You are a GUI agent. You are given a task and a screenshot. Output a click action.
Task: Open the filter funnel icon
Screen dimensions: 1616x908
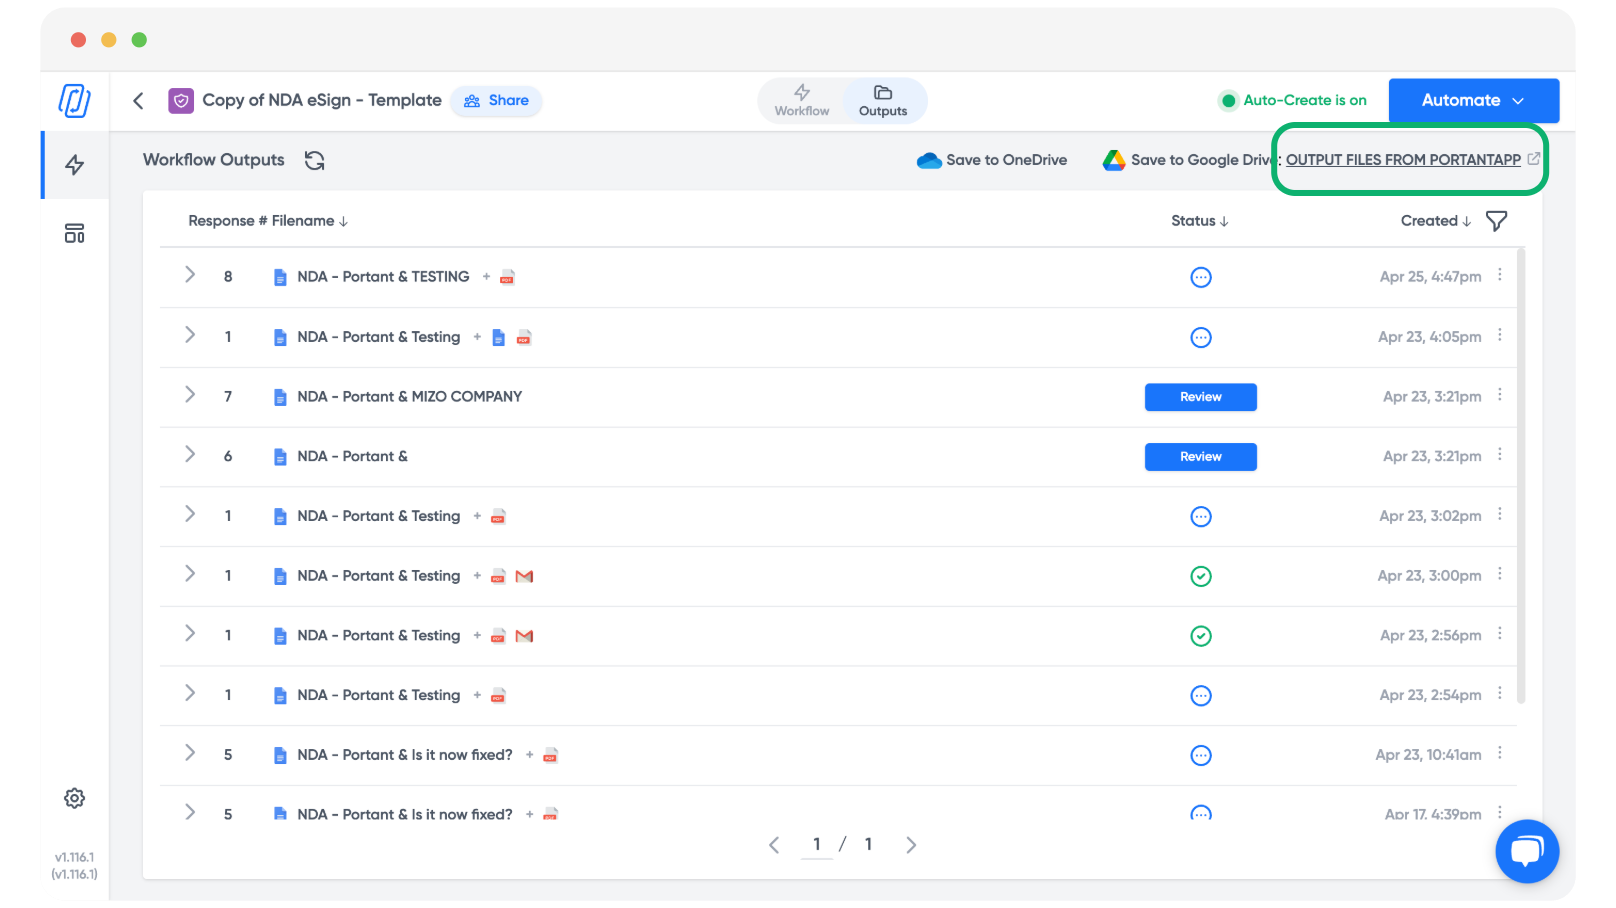(x=1496, y=221)
